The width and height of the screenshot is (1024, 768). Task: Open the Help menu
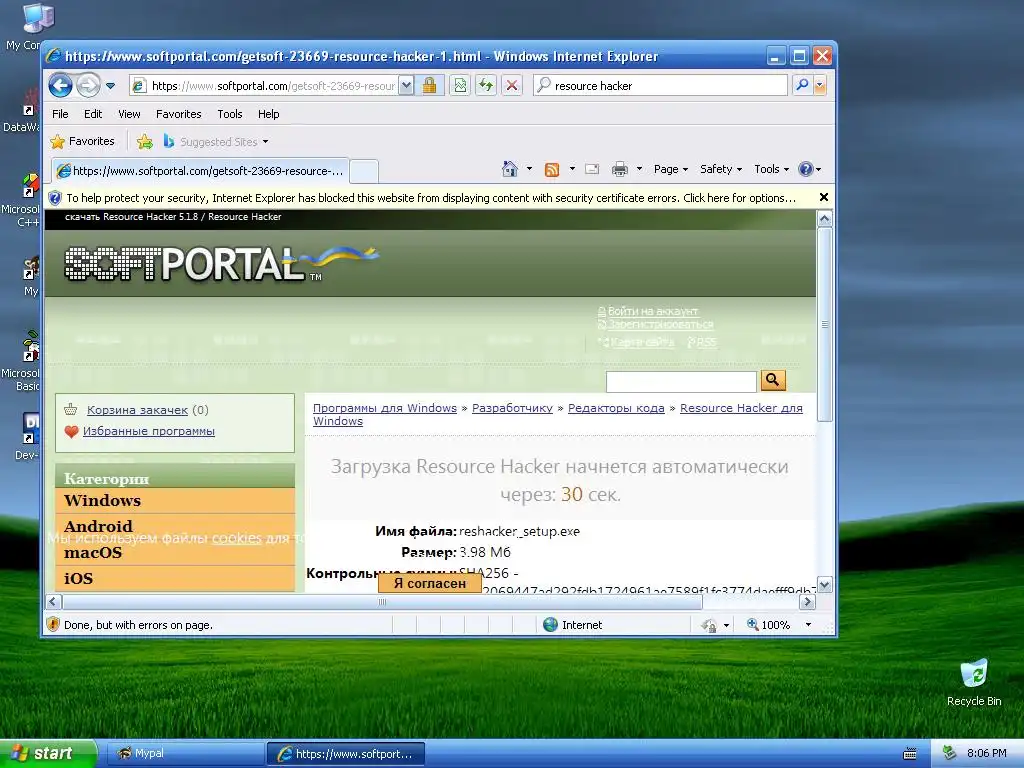point(268,114)
